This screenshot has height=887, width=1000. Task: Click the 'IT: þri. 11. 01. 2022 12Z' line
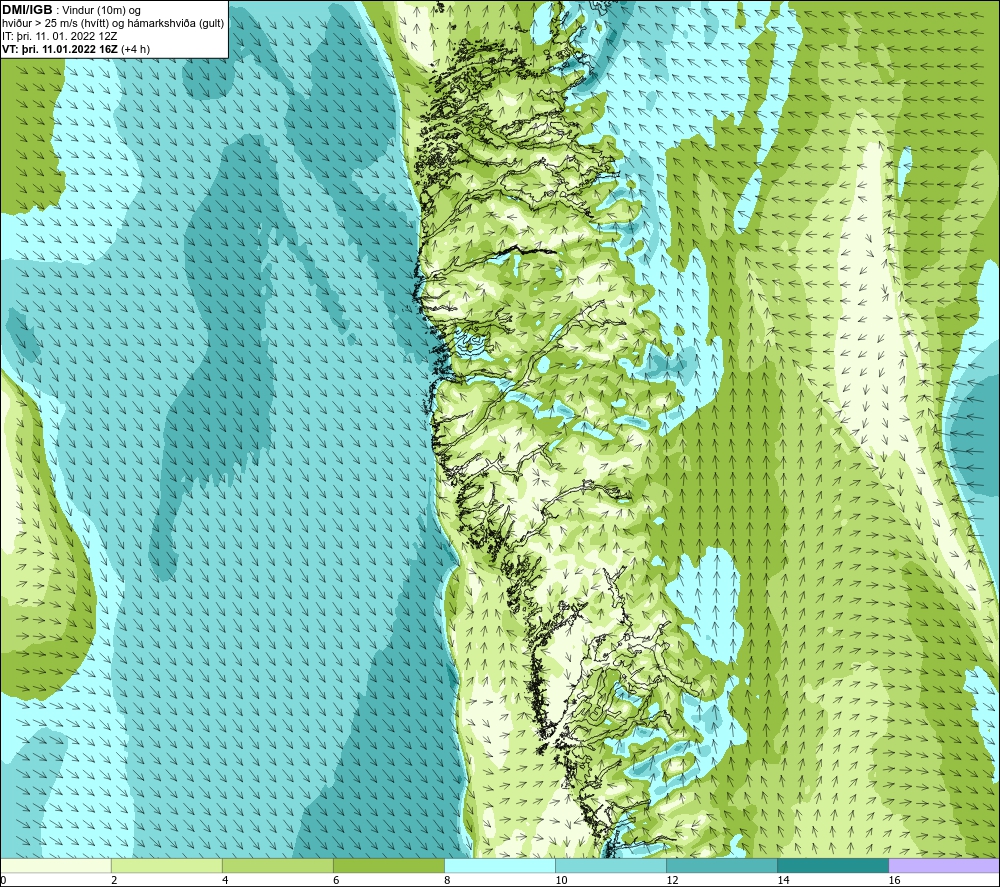[x=60, y=36]
